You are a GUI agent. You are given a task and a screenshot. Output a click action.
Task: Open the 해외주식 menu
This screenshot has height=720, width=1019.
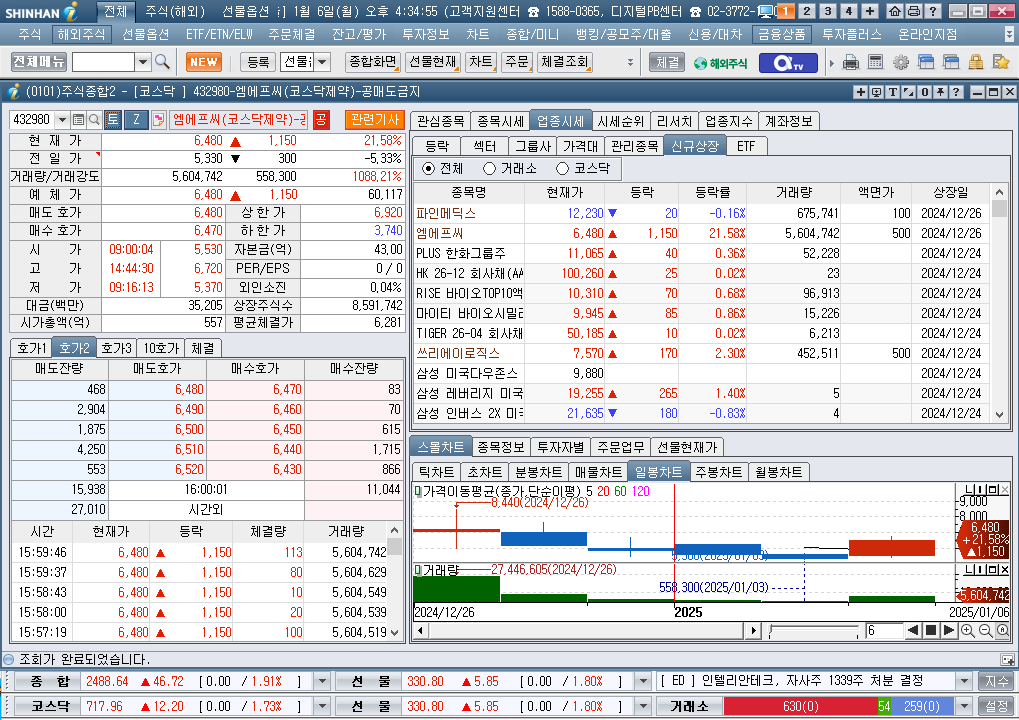point(81,34)
